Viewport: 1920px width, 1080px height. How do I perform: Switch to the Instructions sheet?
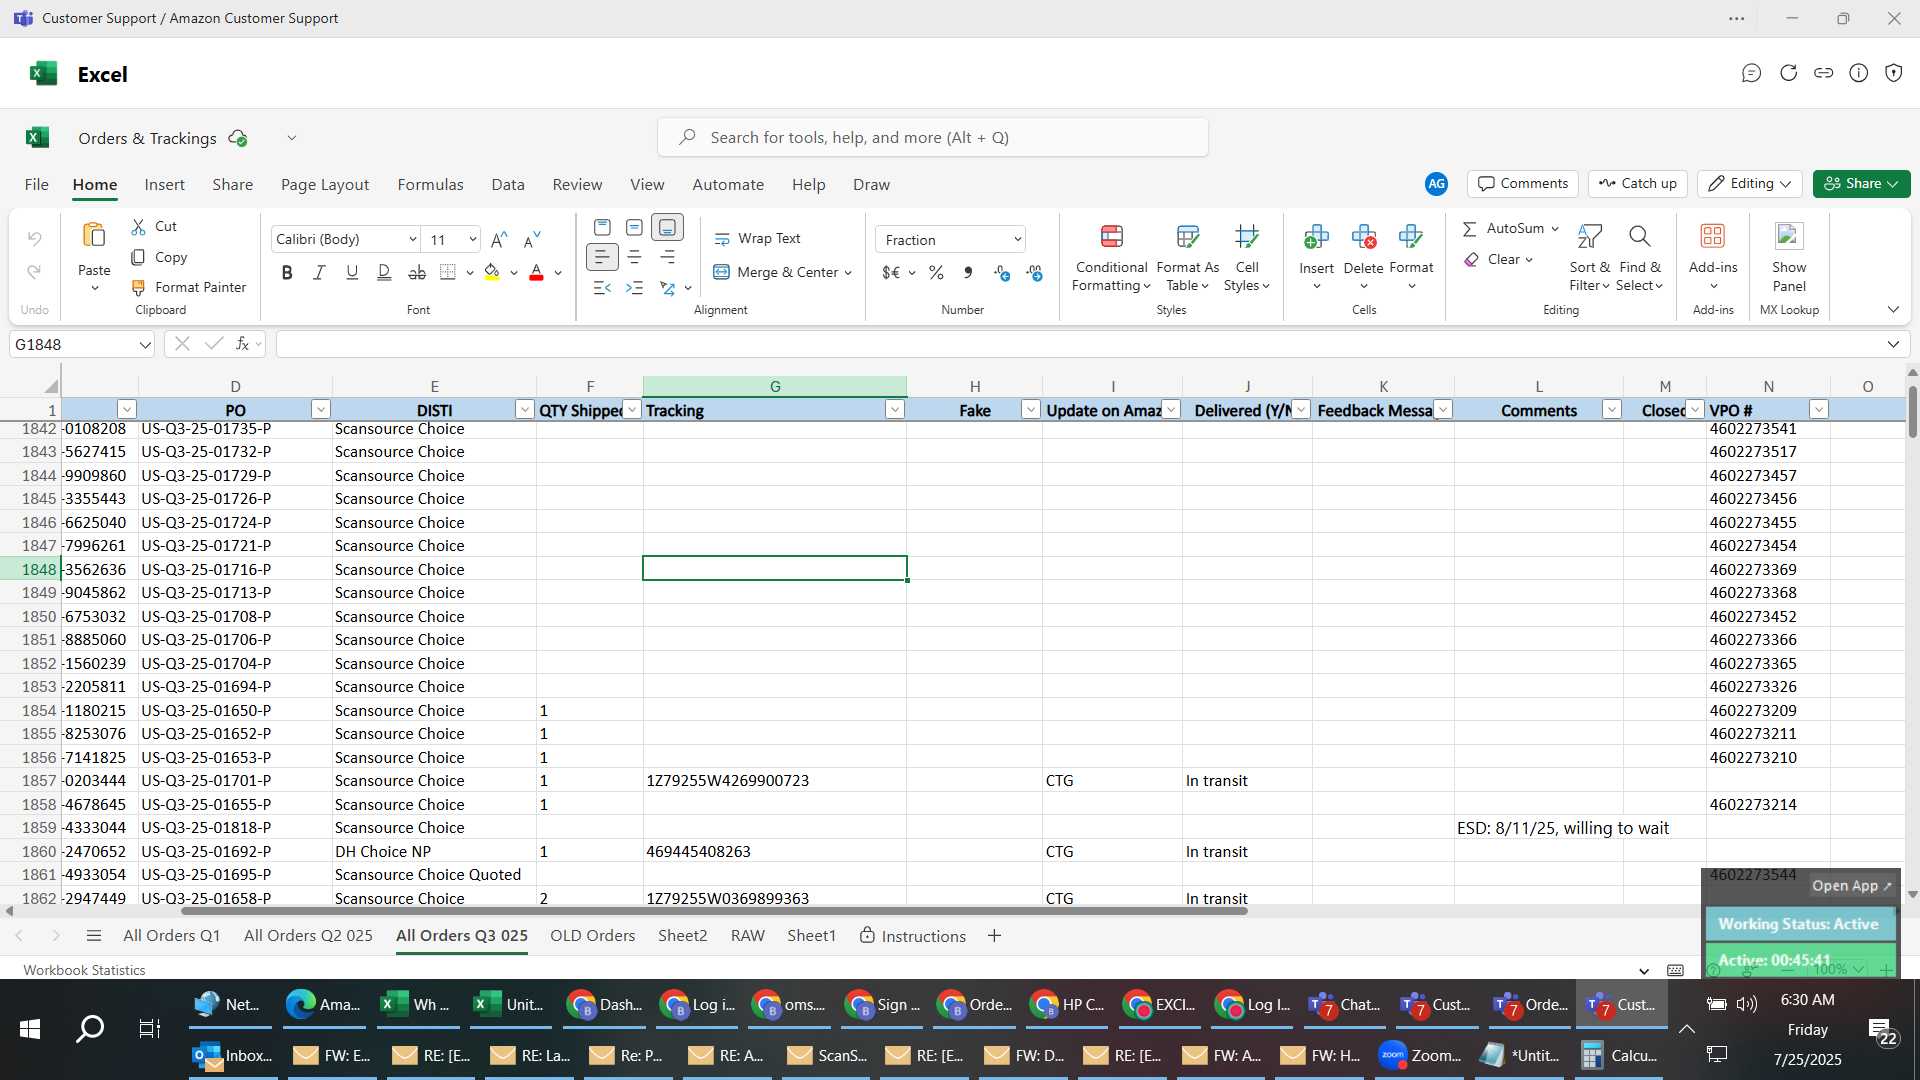pos(912,936)
